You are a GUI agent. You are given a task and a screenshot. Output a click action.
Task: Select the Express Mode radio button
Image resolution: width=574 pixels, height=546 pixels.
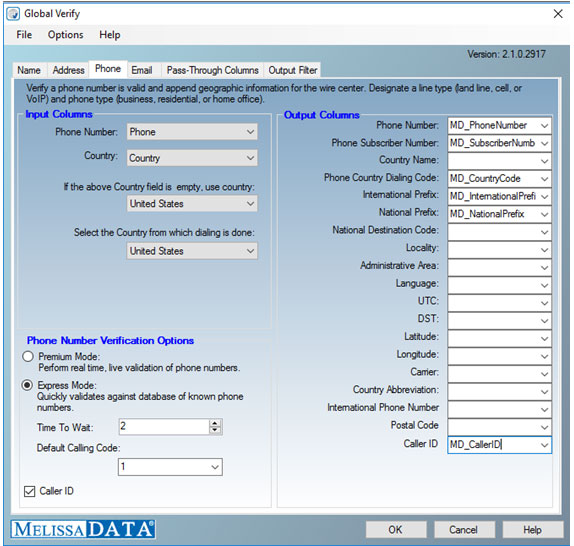pyautogui.click(x=28, y=385)
